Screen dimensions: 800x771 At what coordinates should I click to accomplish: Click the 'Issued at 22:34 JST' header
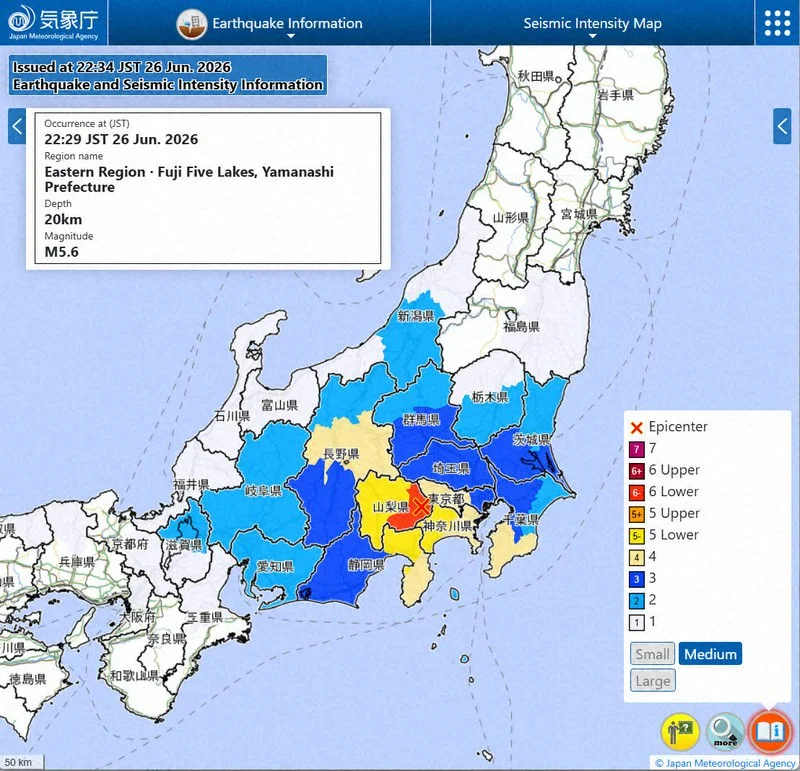[121, 67]
